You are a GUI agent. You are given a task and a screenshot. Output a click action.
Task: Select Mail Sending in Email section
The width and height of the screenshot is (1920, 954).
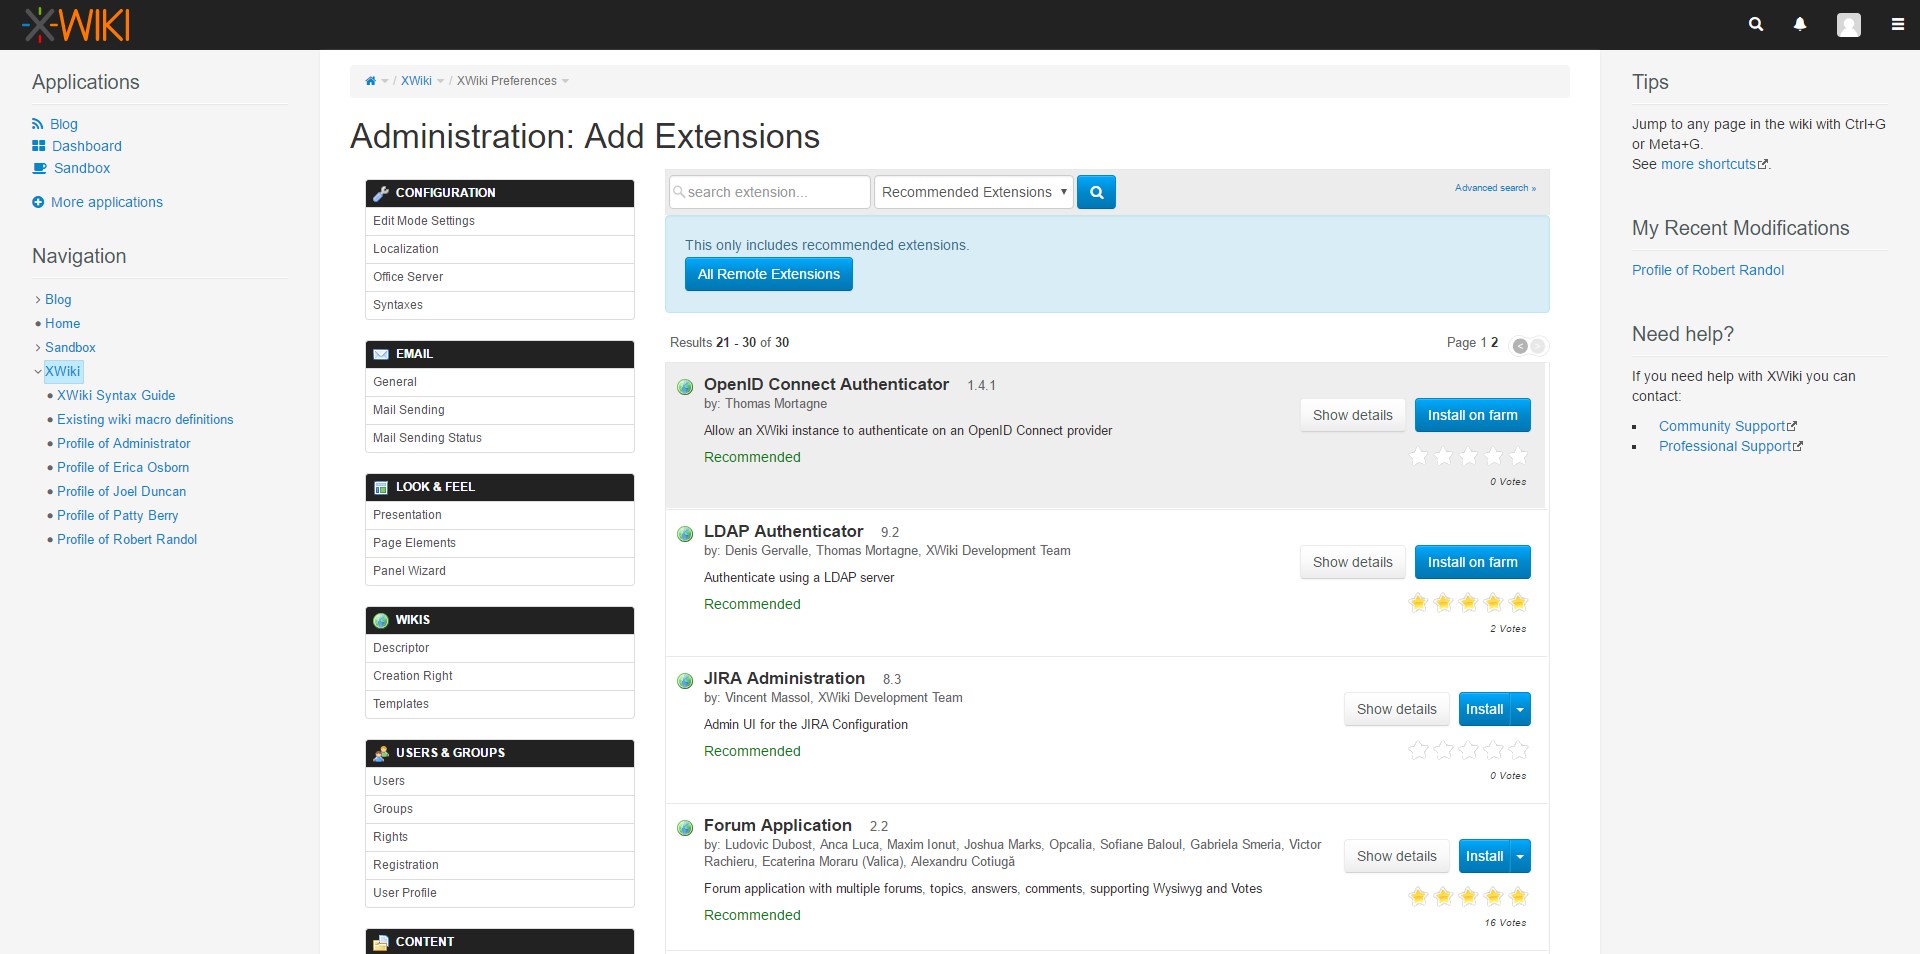point(409,410)
